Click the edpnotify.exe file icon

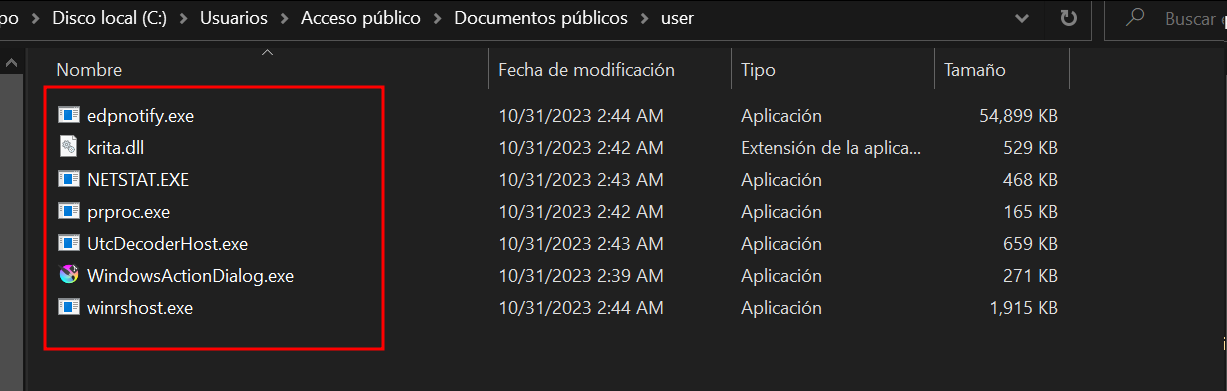coord(68,116)
